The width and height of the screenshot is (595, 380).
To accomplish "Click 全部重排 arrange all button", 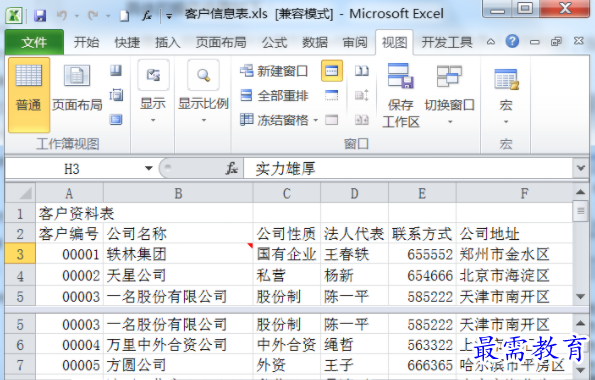I will pyautogui.click(x=274, y=96).
